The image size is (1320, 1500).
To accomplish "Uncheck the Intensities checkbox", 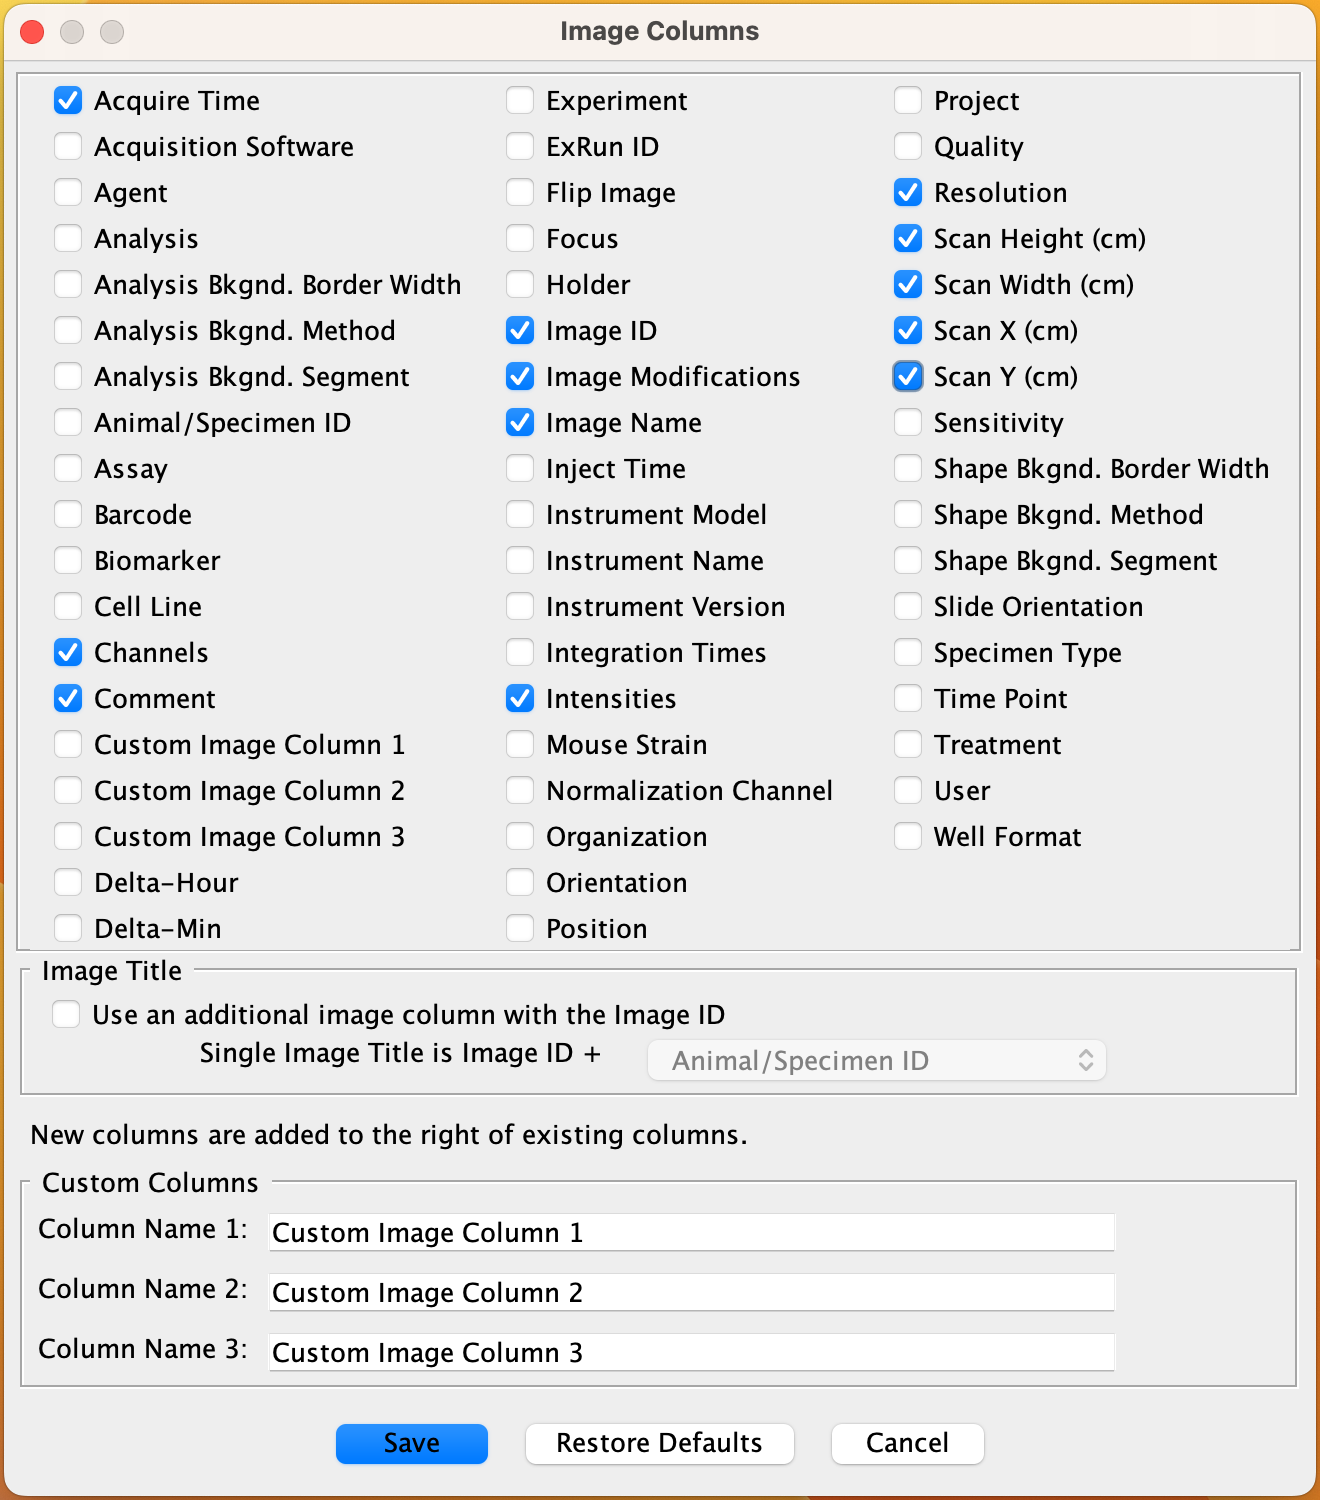I will tap(520, 699).
